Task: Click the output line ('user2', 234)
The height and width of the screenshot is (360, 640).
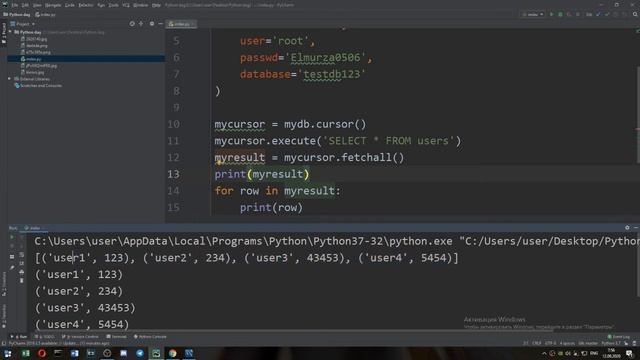Action: pos(79,291)
